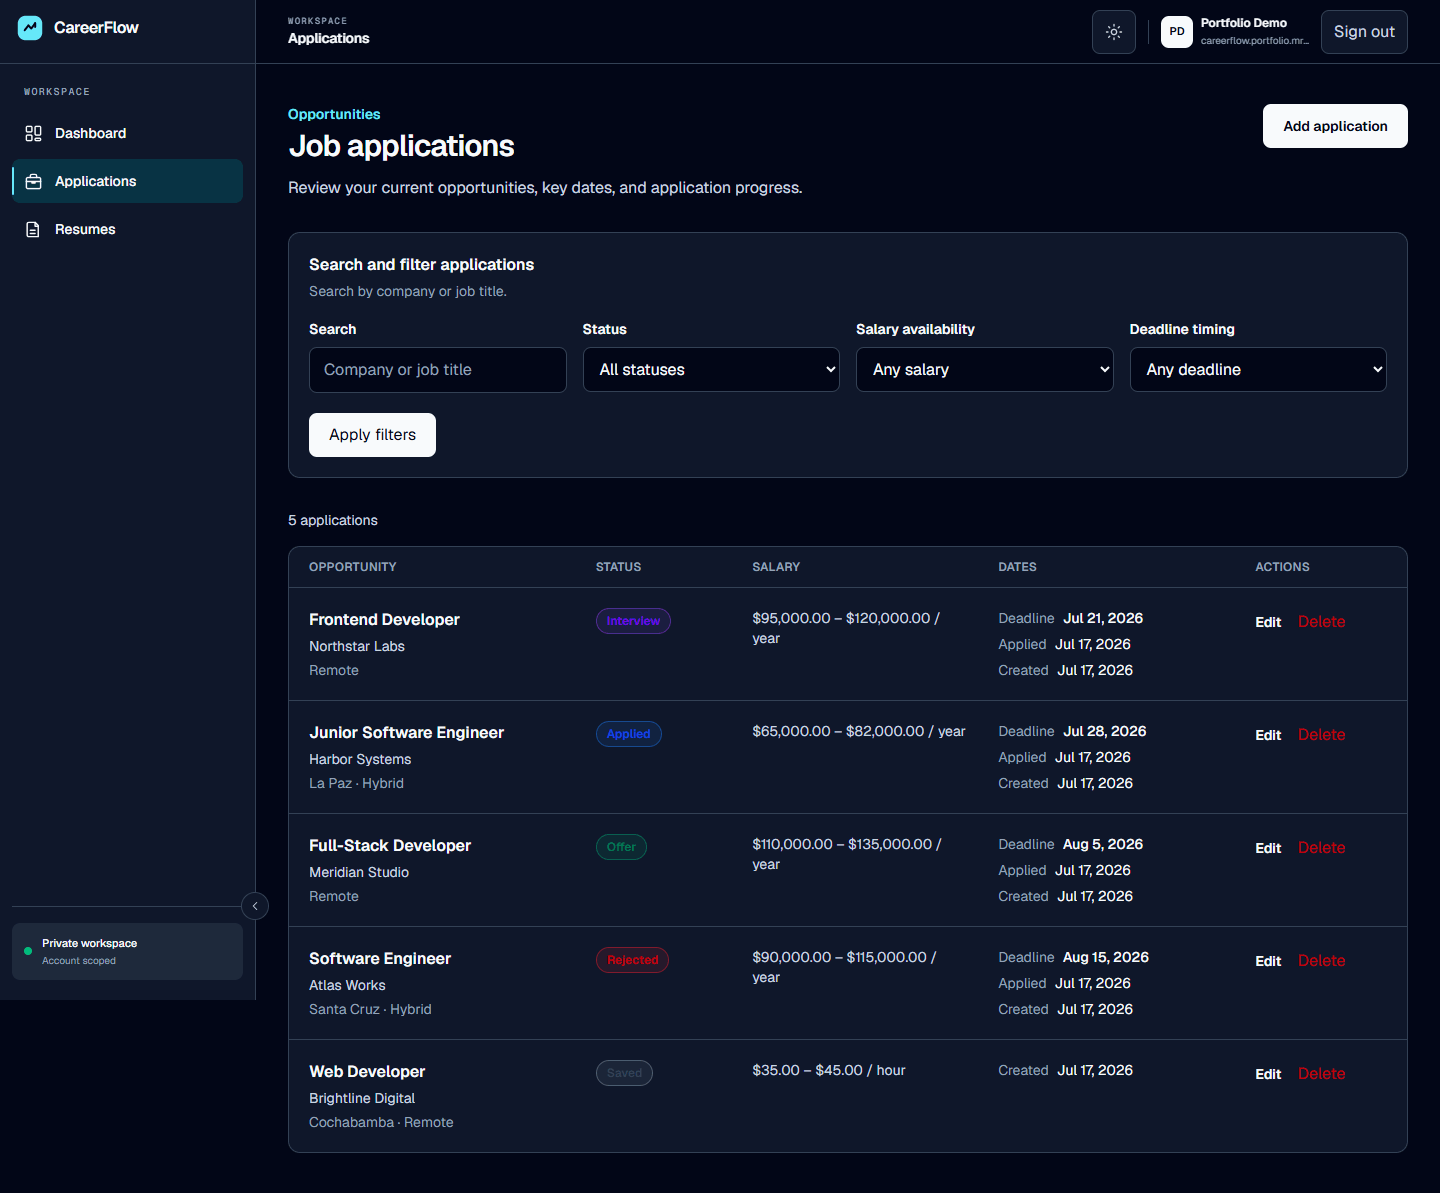Delete the Web Developer application
The height and width of the screenshot is (1193, 1440).
(1321, 1074)
